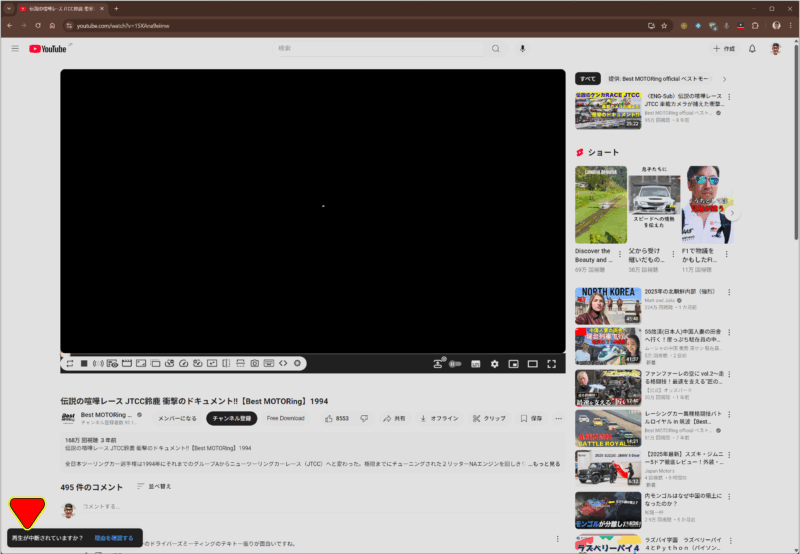Toggle subtitles with the captions button
Image resolution: width=800 pixels, height=554 pixels.
[476, 364]
